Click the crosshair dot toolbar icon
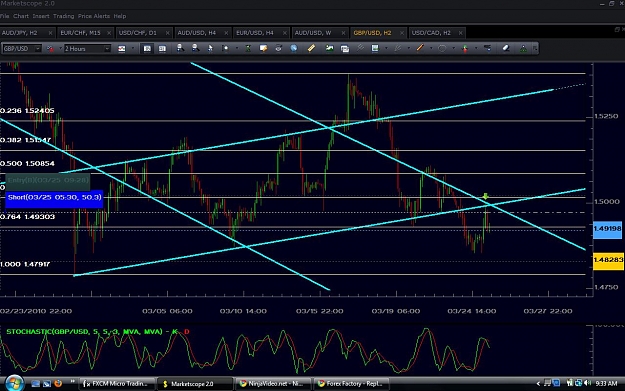Image resolution: width=625 pixels, height=391 pixels. pos(225,48)
